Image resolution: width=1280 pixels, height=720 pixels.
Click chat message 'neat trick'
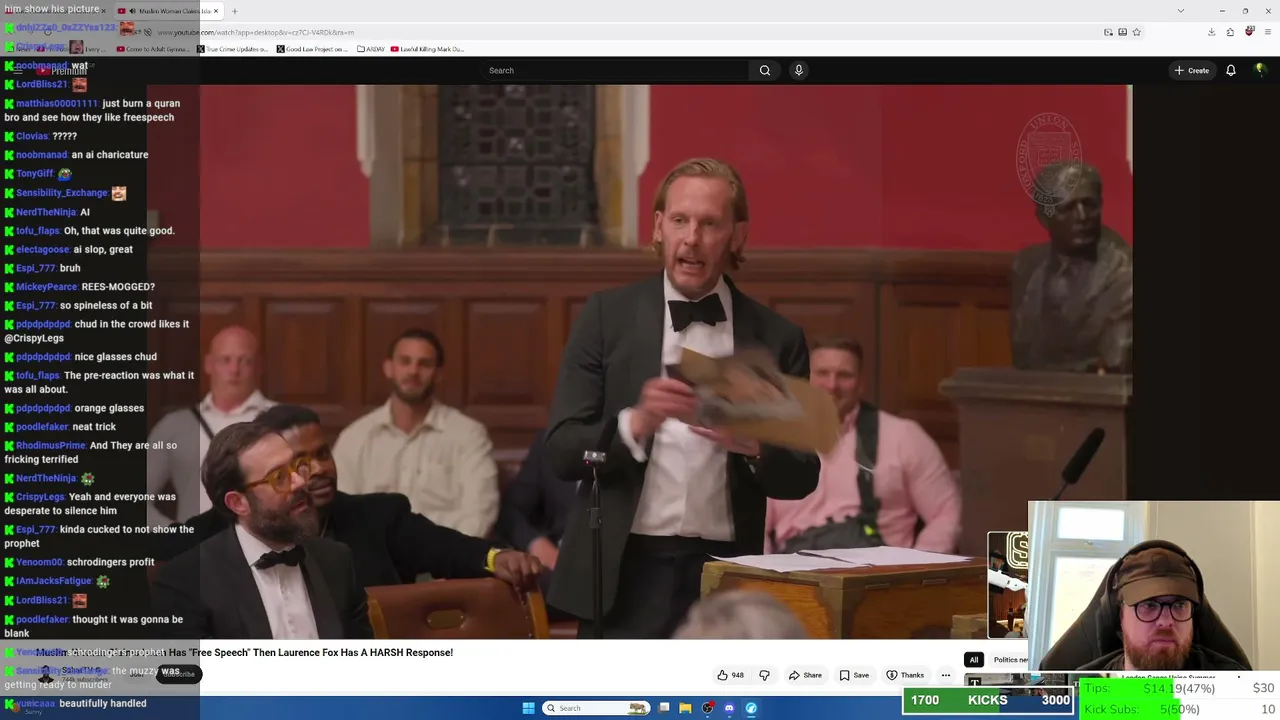click(x=94, y=427)
